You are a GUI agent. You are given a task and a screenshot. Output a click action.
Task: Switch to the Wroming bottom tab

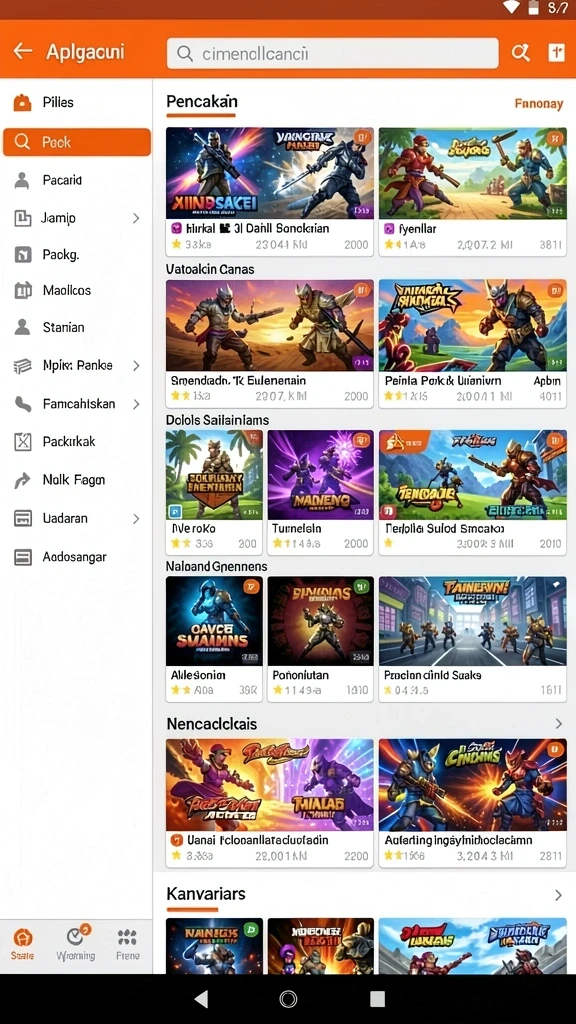pos(76,944)
